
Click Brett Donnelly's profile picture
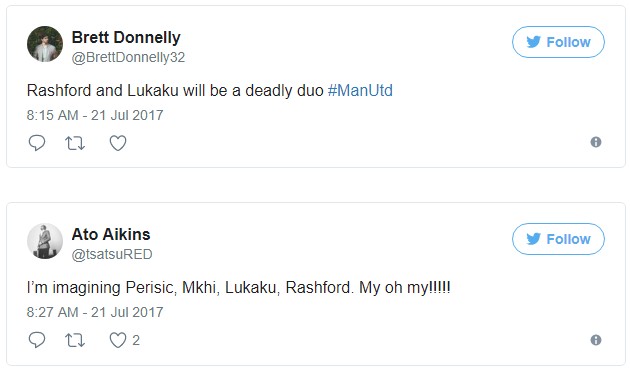coord(45,44)
